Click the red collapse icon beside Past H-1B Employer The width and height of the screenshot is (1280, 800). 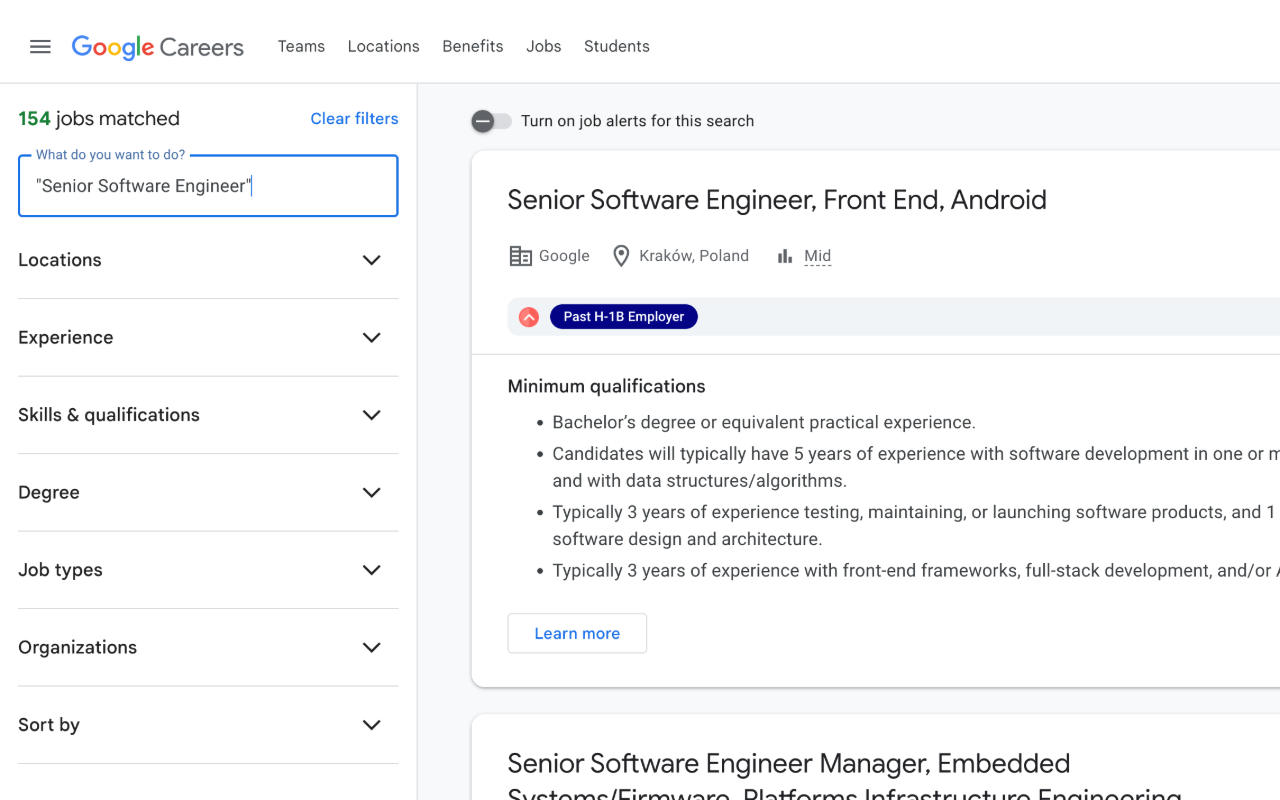(529, 317)
